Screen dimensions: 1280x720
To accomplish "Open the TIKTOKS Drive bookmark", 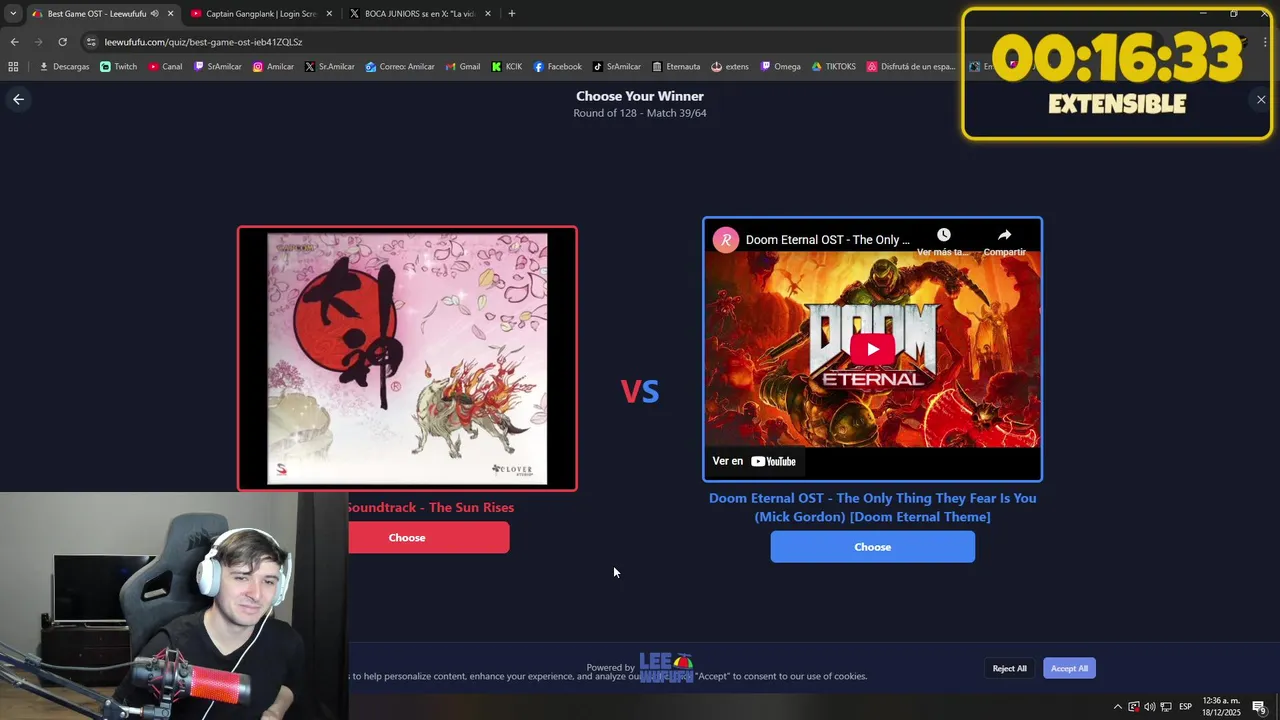I will (834, 67).
